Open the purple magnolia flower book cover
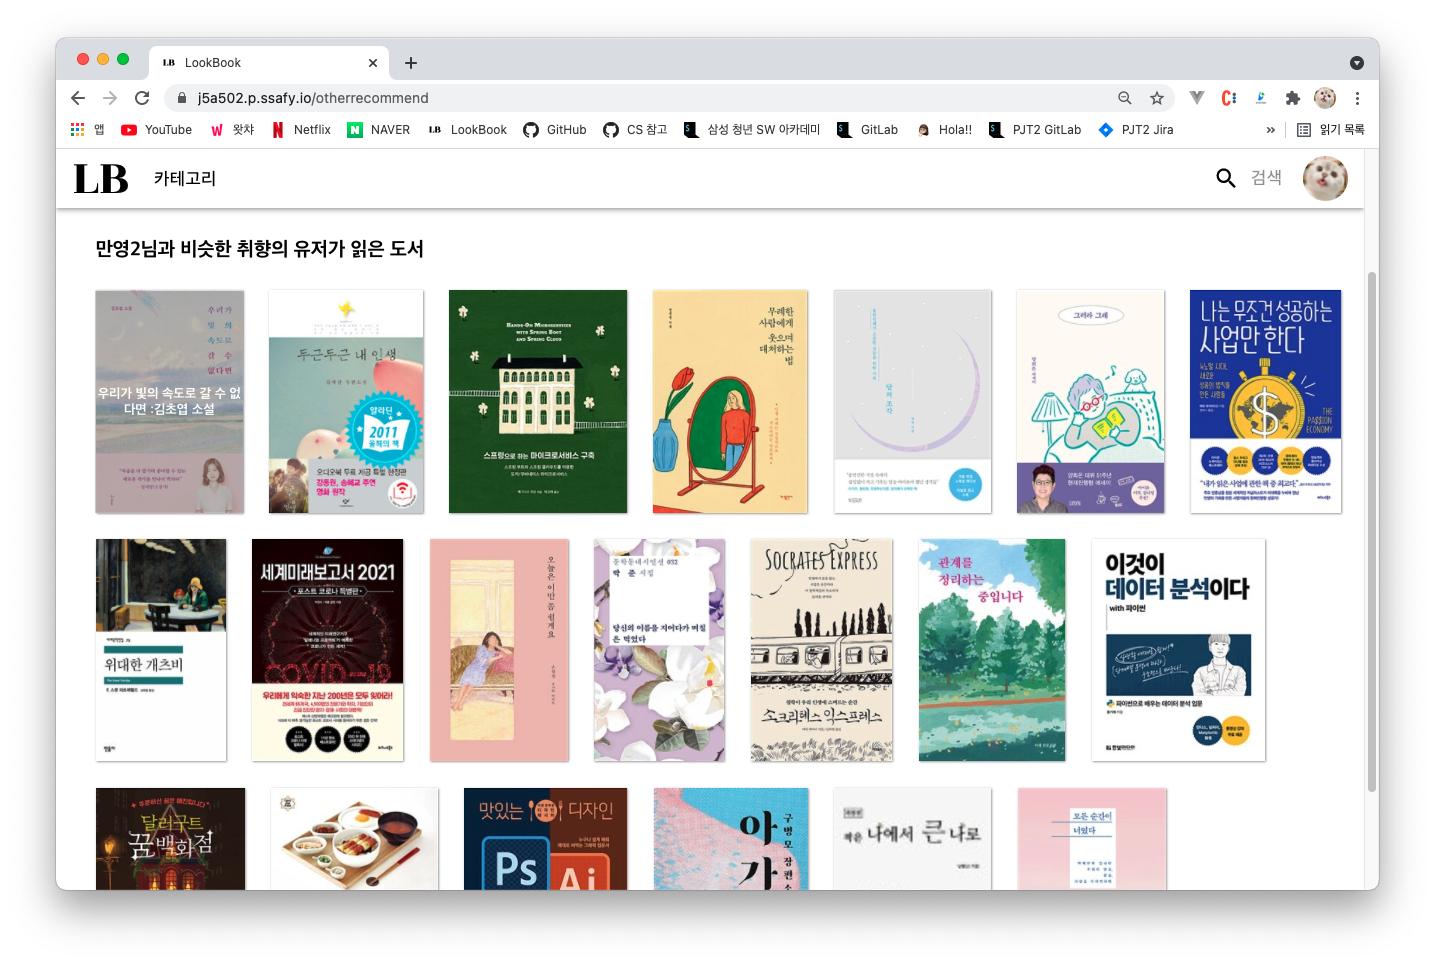Viewport: 1435px width, 964px height. (x=659, y=650)
